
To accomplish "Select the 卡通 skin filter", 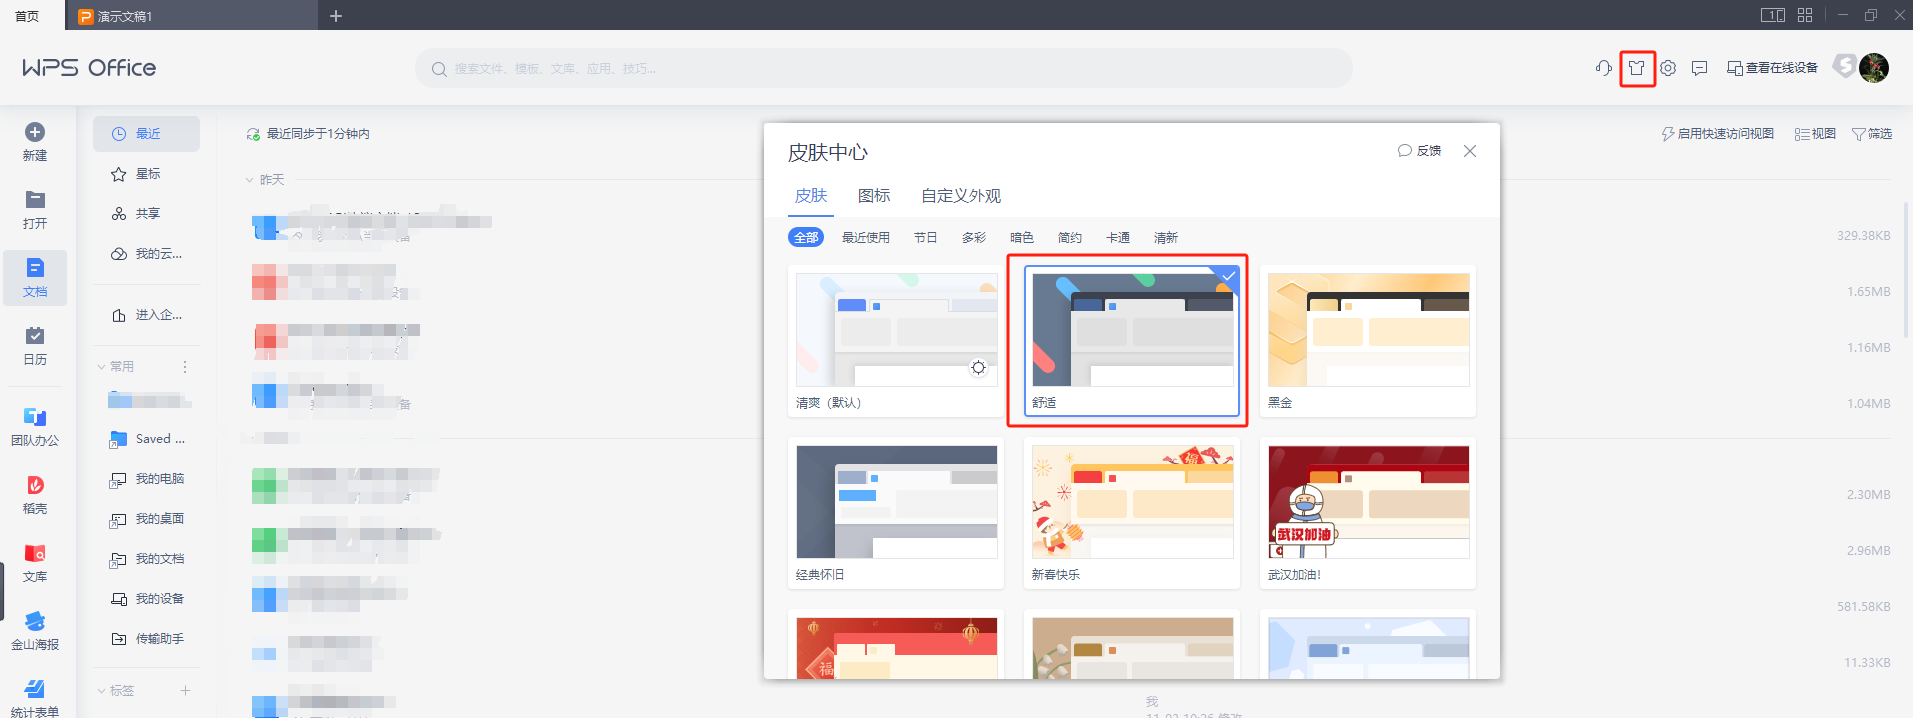I will [x=1118, y=238].
